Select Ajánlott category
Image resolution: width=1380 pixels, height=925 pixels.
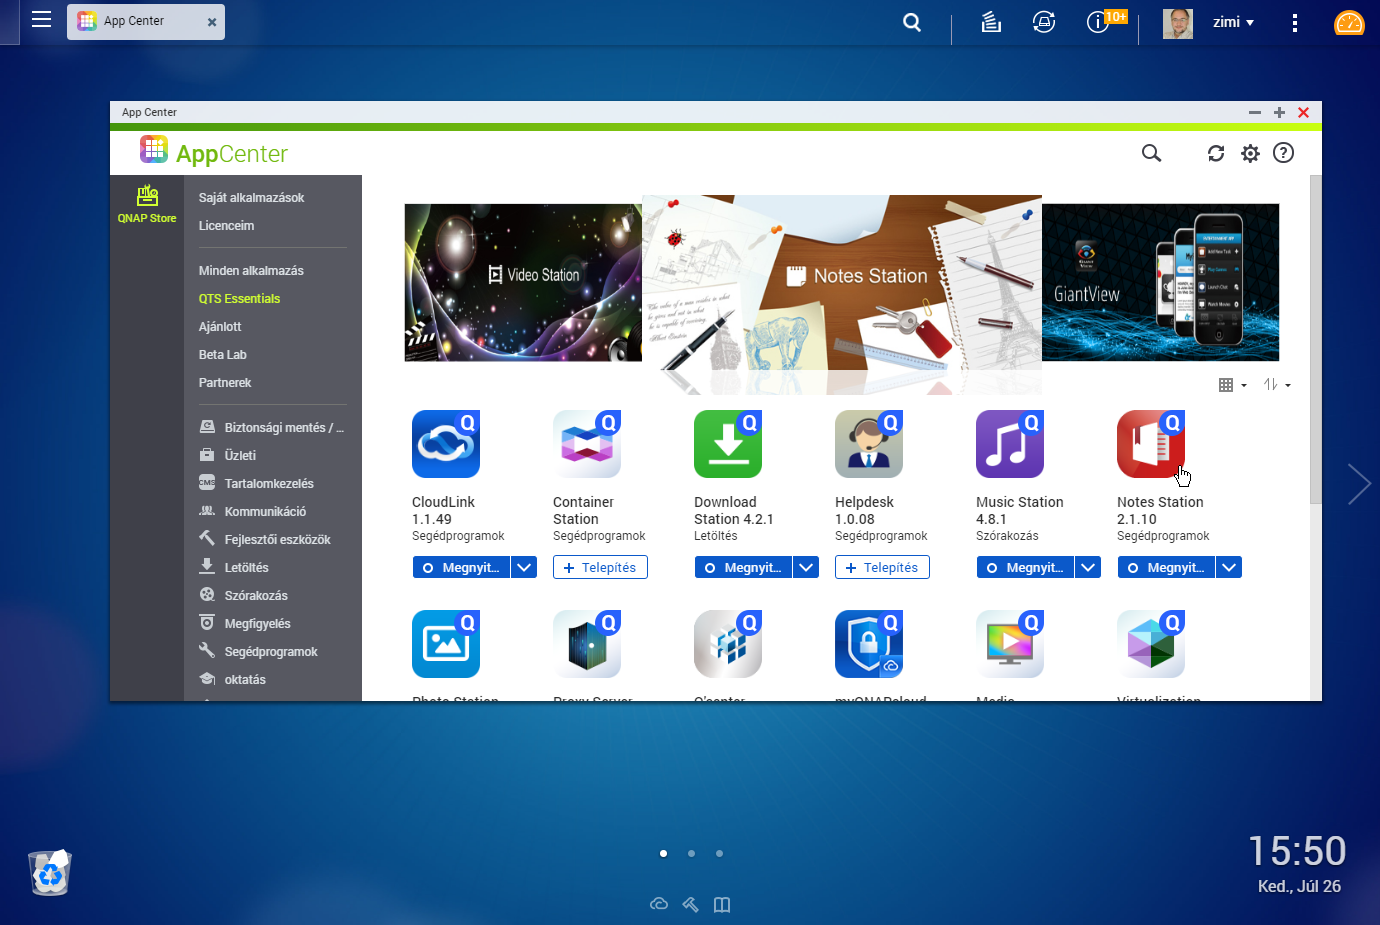coord(220,327)
